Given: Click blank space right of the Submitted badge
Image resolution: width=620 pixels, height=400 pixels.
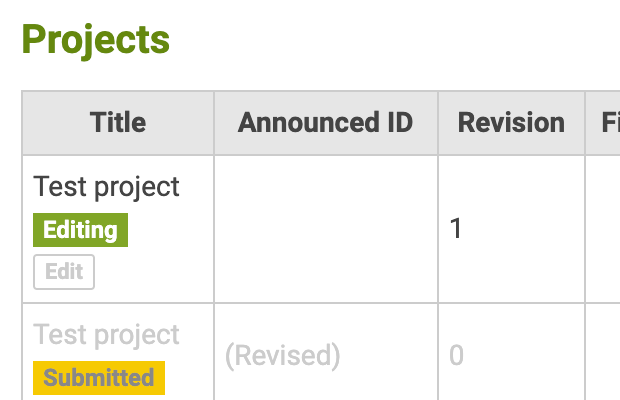Looking at the screenshot, I should coord(188,379).
